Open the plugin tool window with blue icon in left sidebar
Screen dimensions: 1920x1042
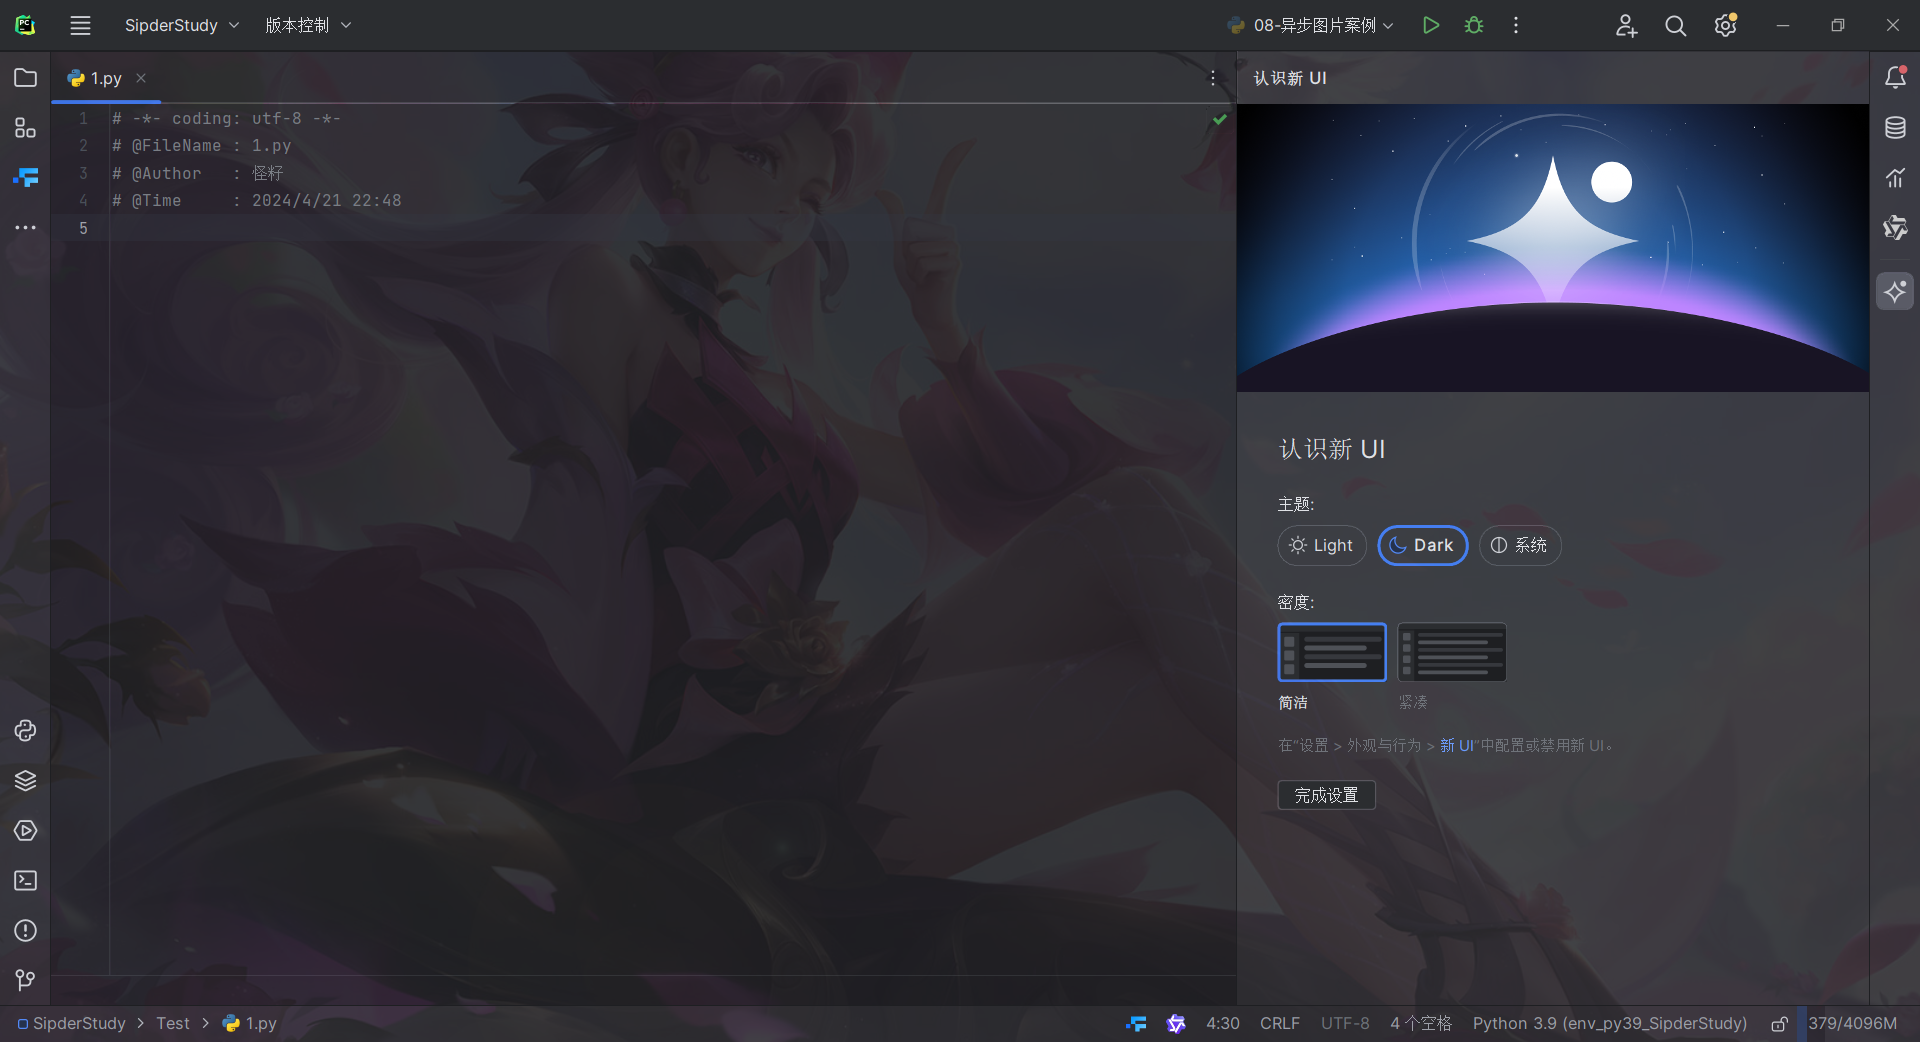[25, 178]
